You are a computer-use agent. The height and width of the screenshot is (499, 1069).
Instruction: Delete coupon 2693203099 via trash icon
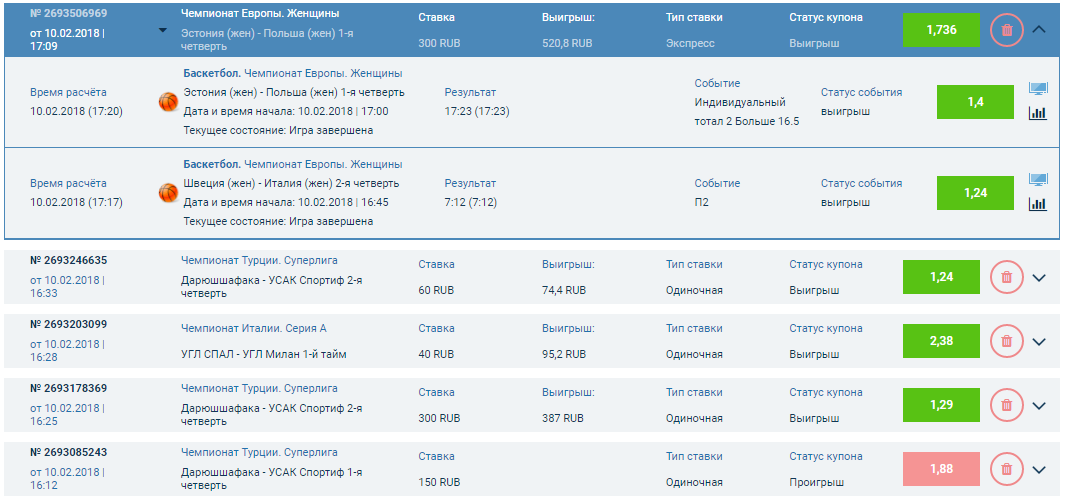[x=1006, y=341]
